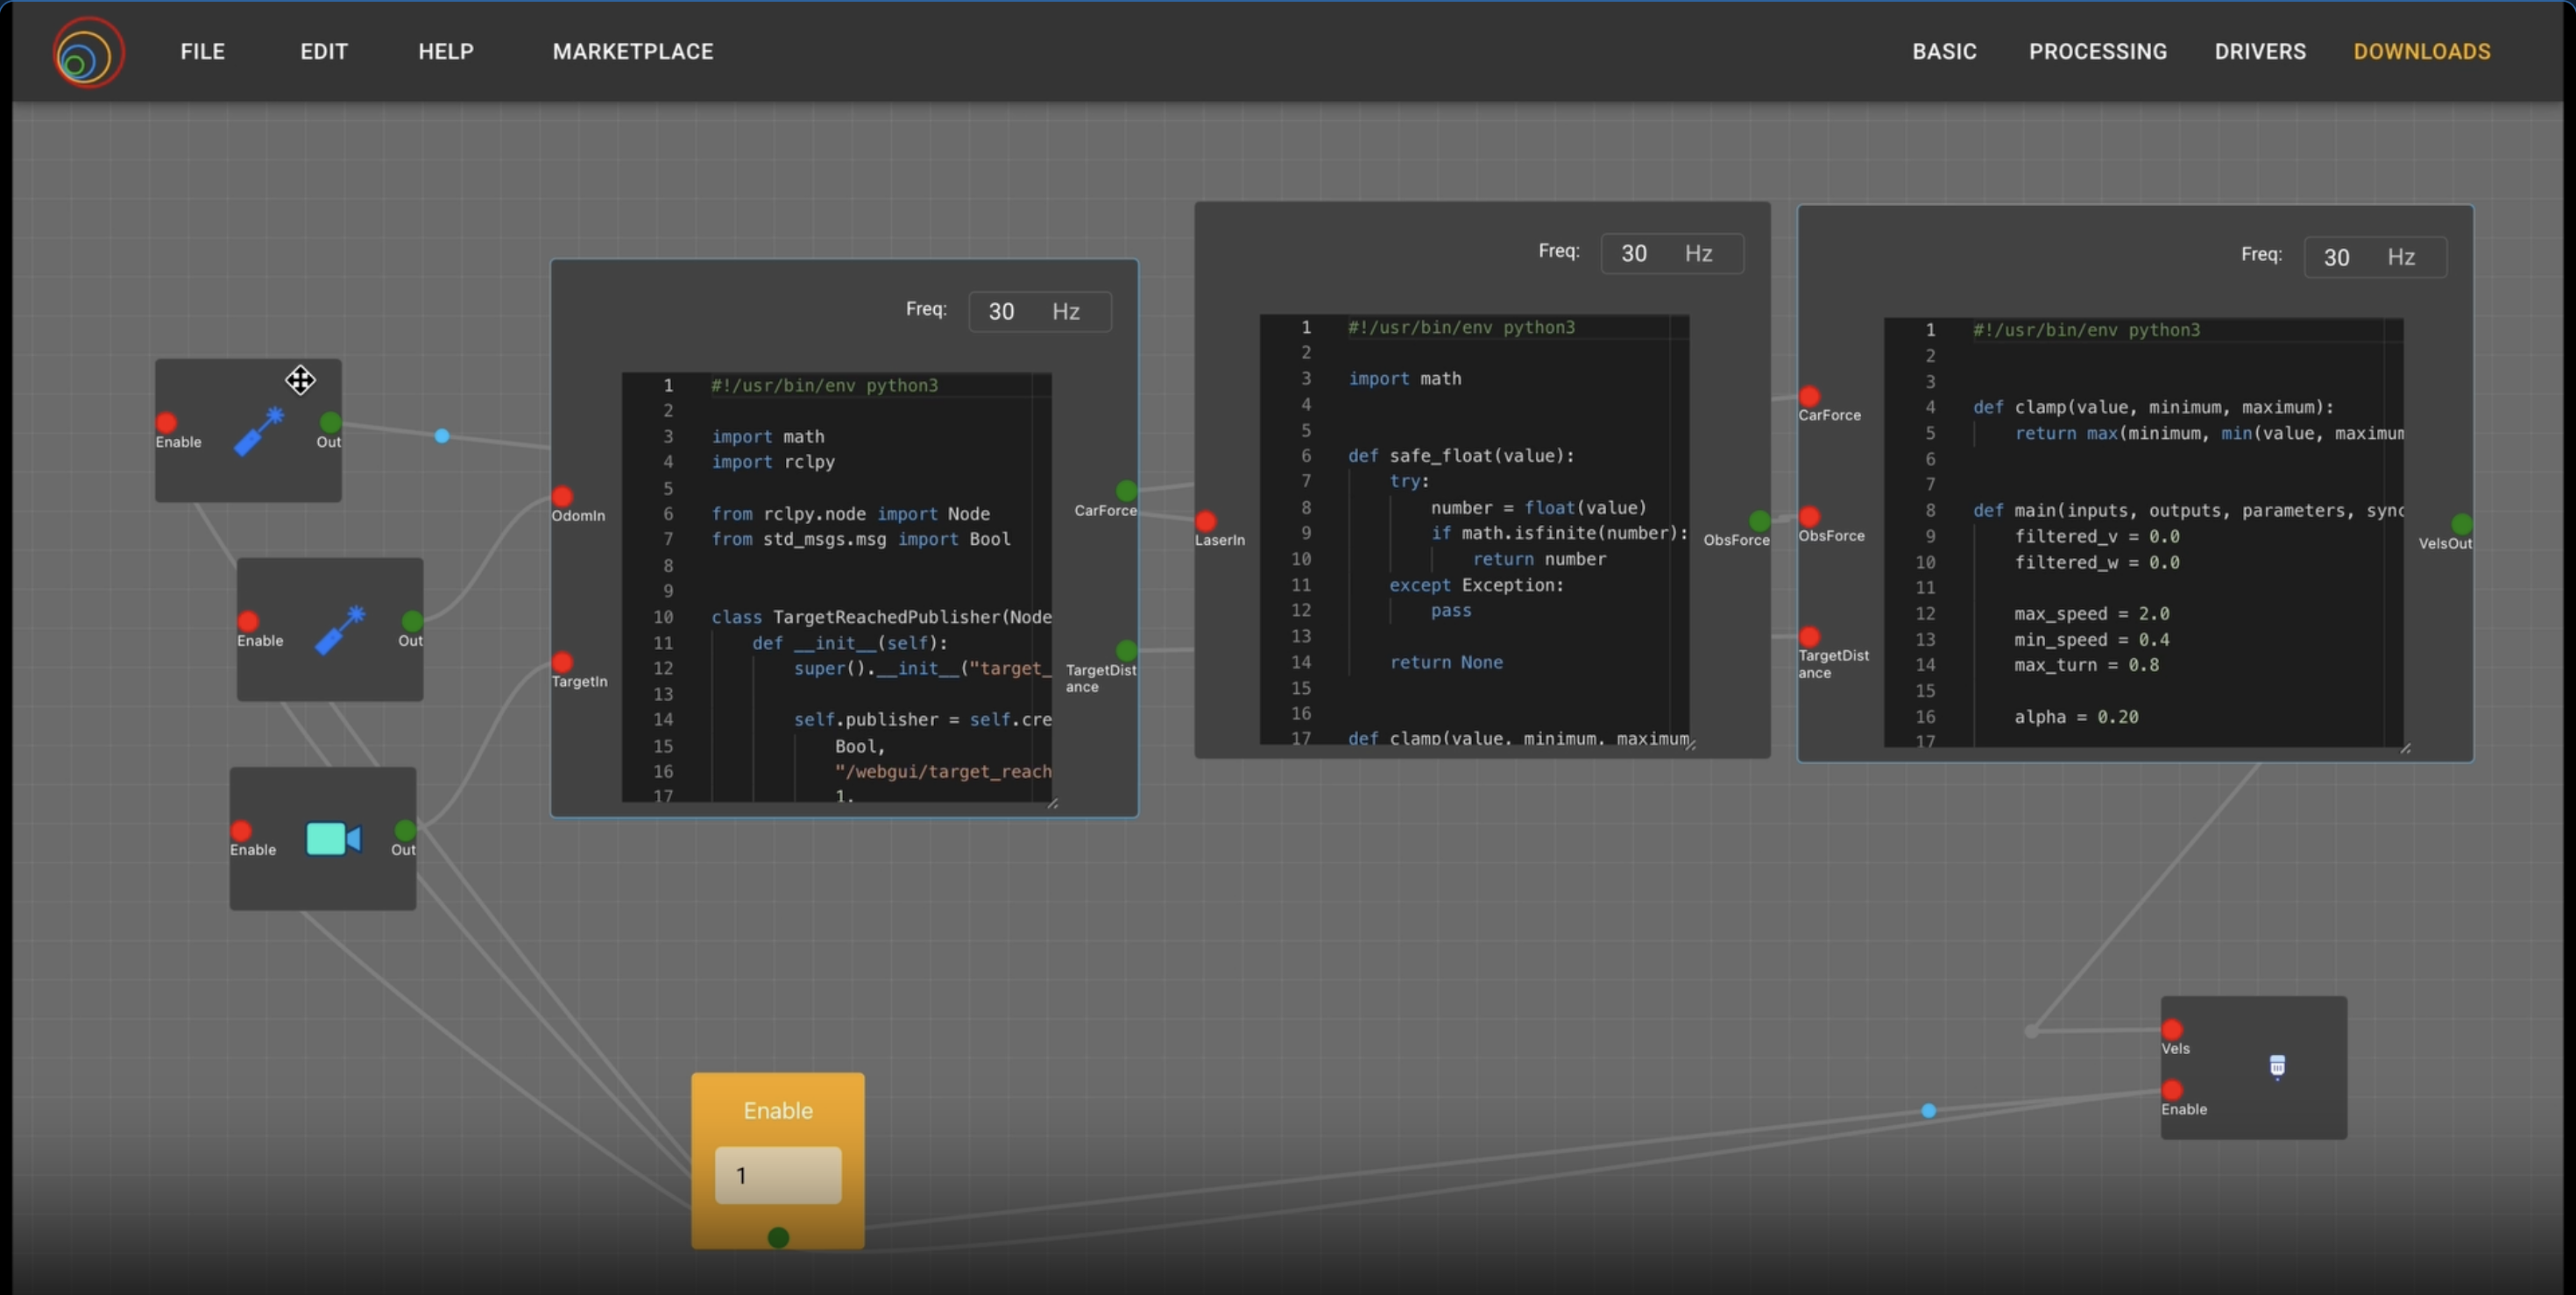Click the green output port of Enable constant block
The height and width of the screenshot is (1295, 2576).
778,1238
